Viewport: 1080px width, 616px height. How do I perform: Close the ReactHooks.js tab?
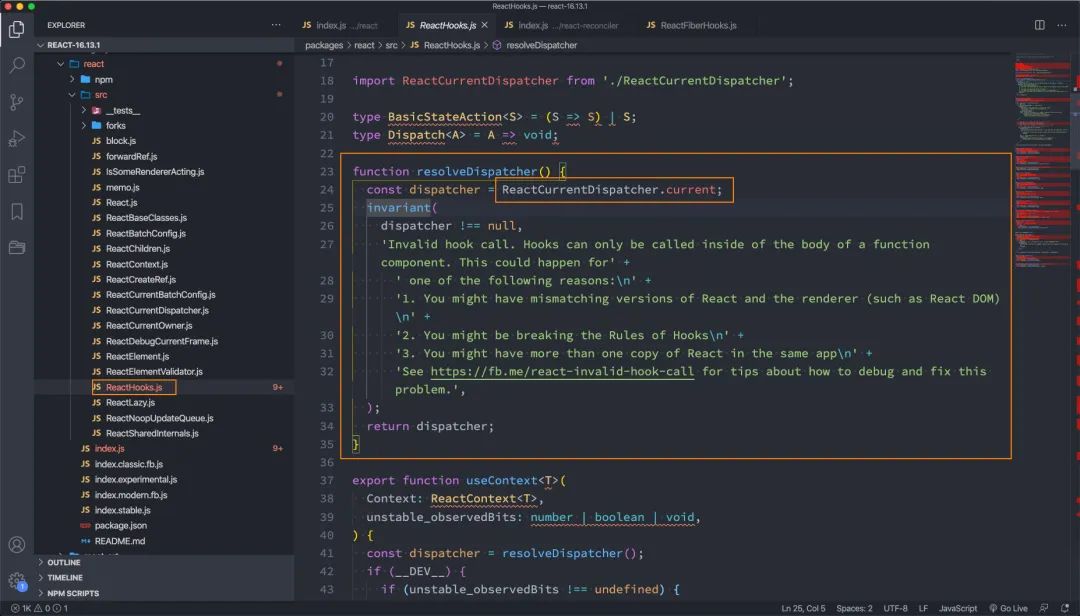click(484, 25)
